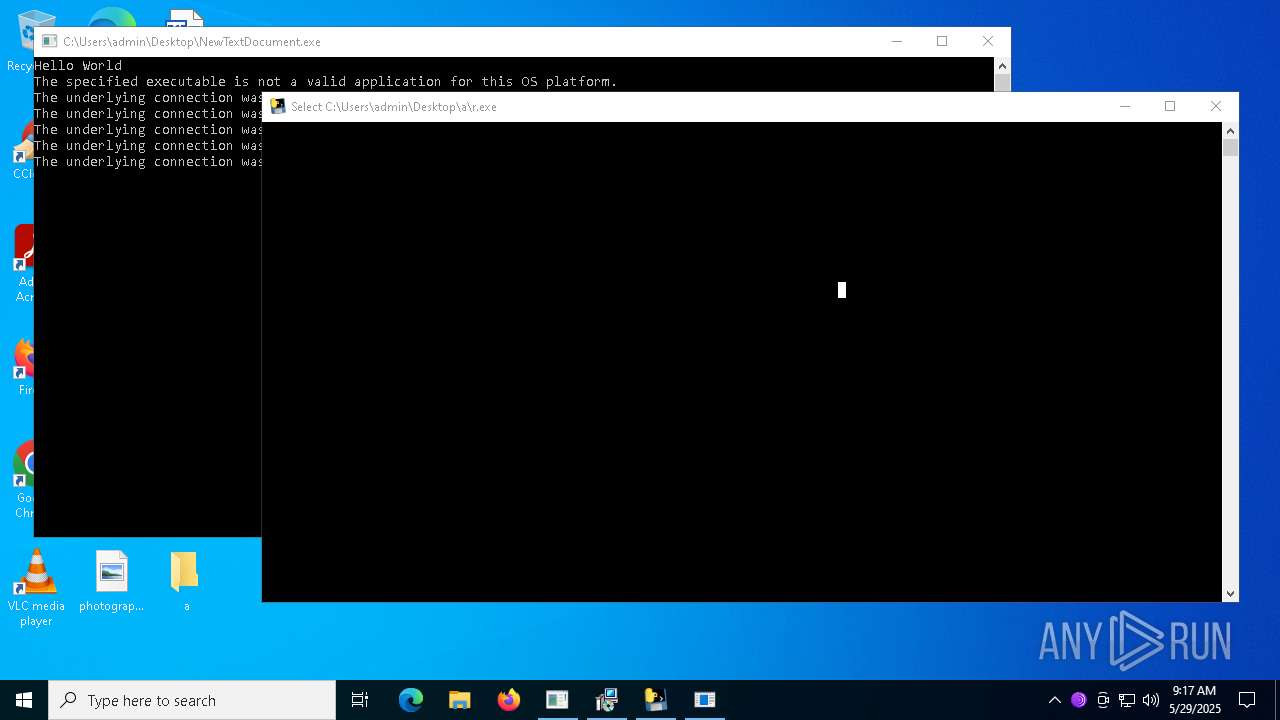Viewport: 1280px width, 720px height.
Task: Click the r.exe vertical scrollbar thumb
Action: pos(1230,148)
